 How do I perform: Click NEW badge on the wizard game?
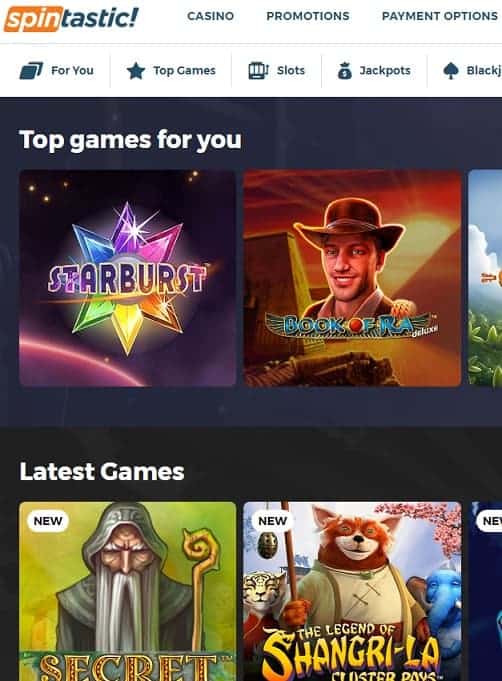[48, 521]
